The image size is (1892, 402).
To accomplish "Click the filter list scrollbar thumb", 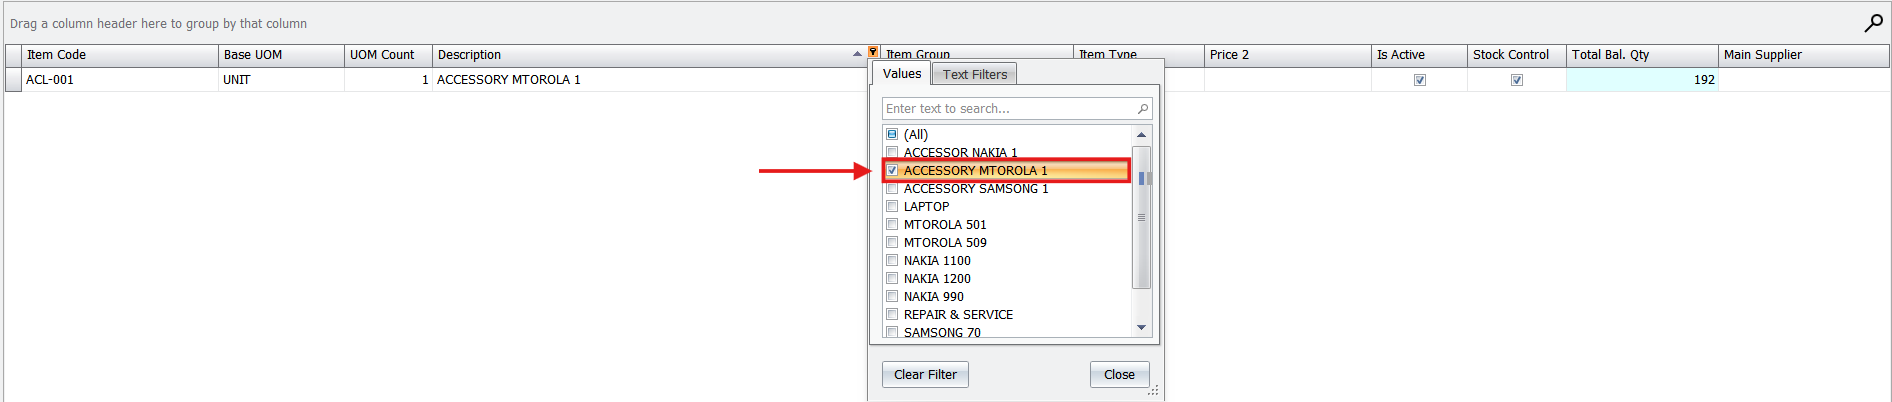I will click(1141, 216).
